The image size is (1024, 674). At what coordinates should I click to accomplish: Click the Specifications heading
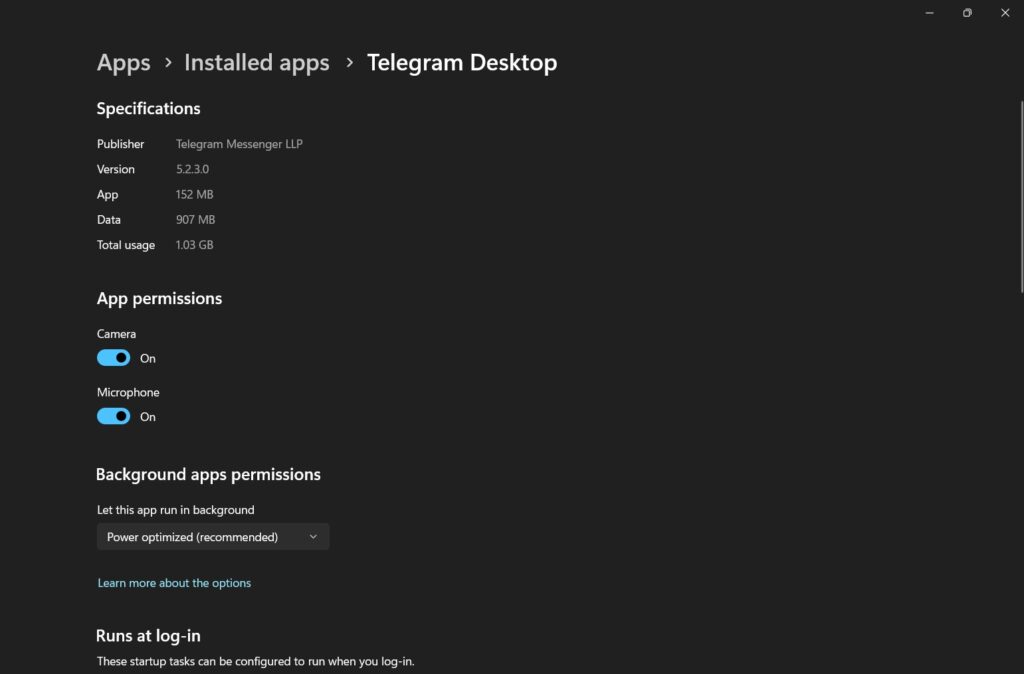(x=148, y=108)
